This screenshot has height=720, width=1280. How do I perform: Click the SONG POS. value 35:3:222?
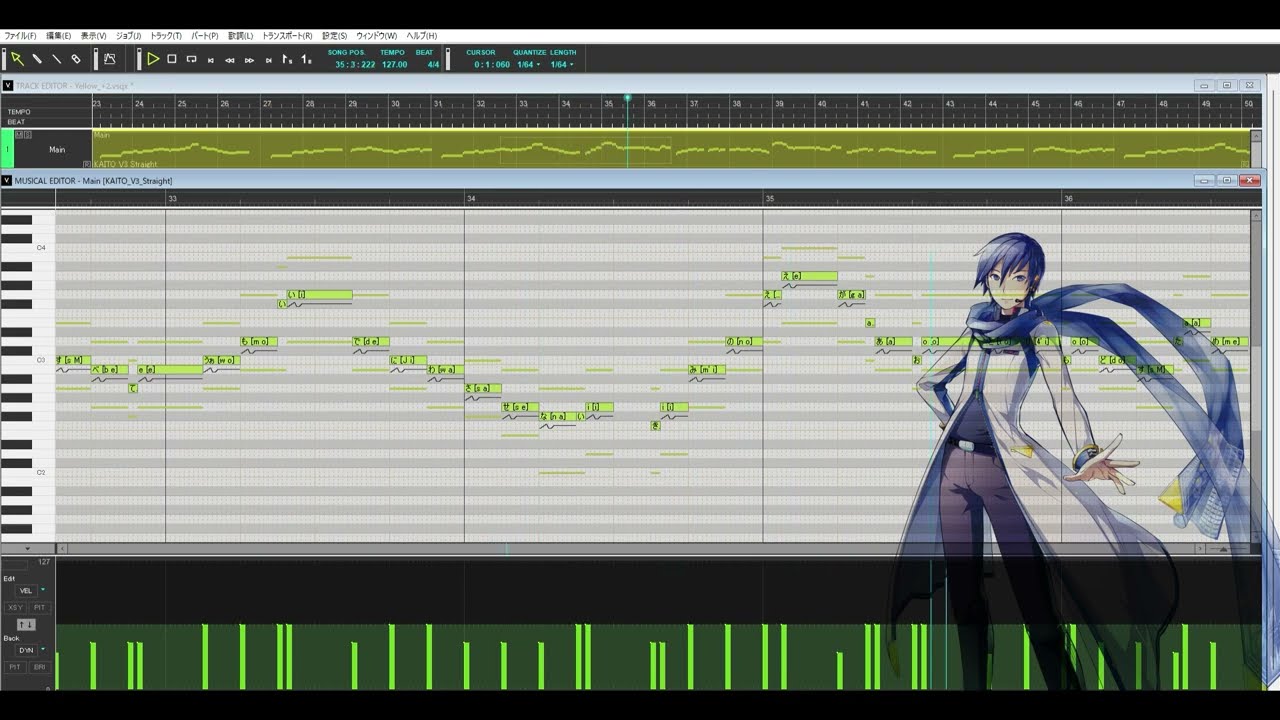[355, 65]
